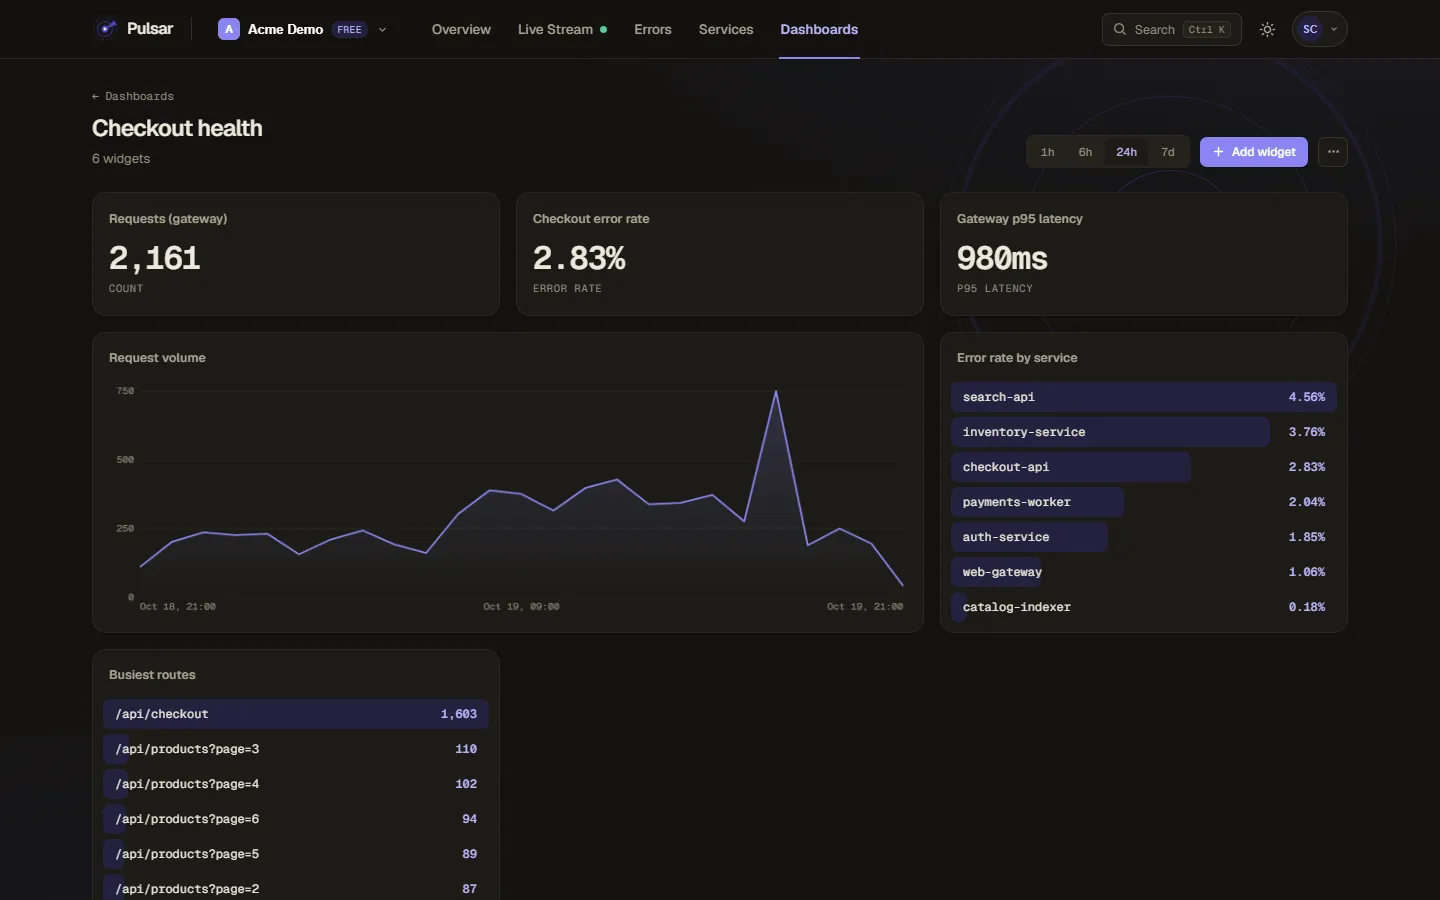Open the Gateway p95 latency widget
The height and width of the screenshot is (900, 1440).
tap(1143, 254)
